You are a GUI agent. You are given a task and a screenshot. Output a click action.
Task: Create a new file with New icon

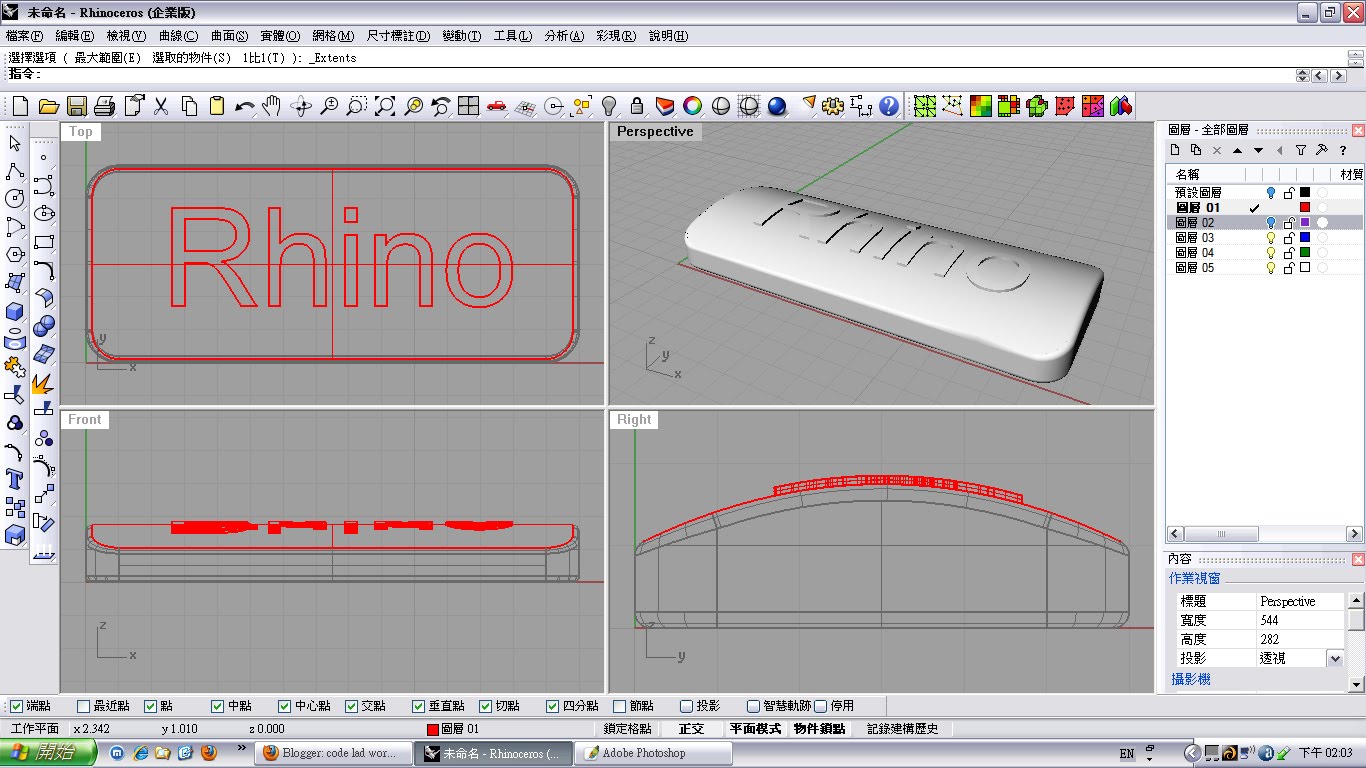(20, 106)
